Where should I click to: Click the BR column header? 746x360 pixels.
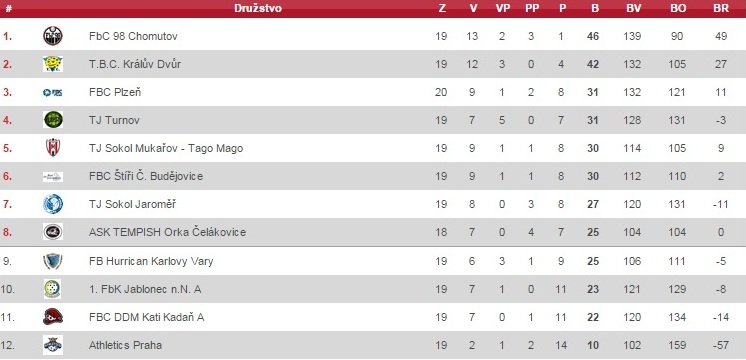click(721, 8)
